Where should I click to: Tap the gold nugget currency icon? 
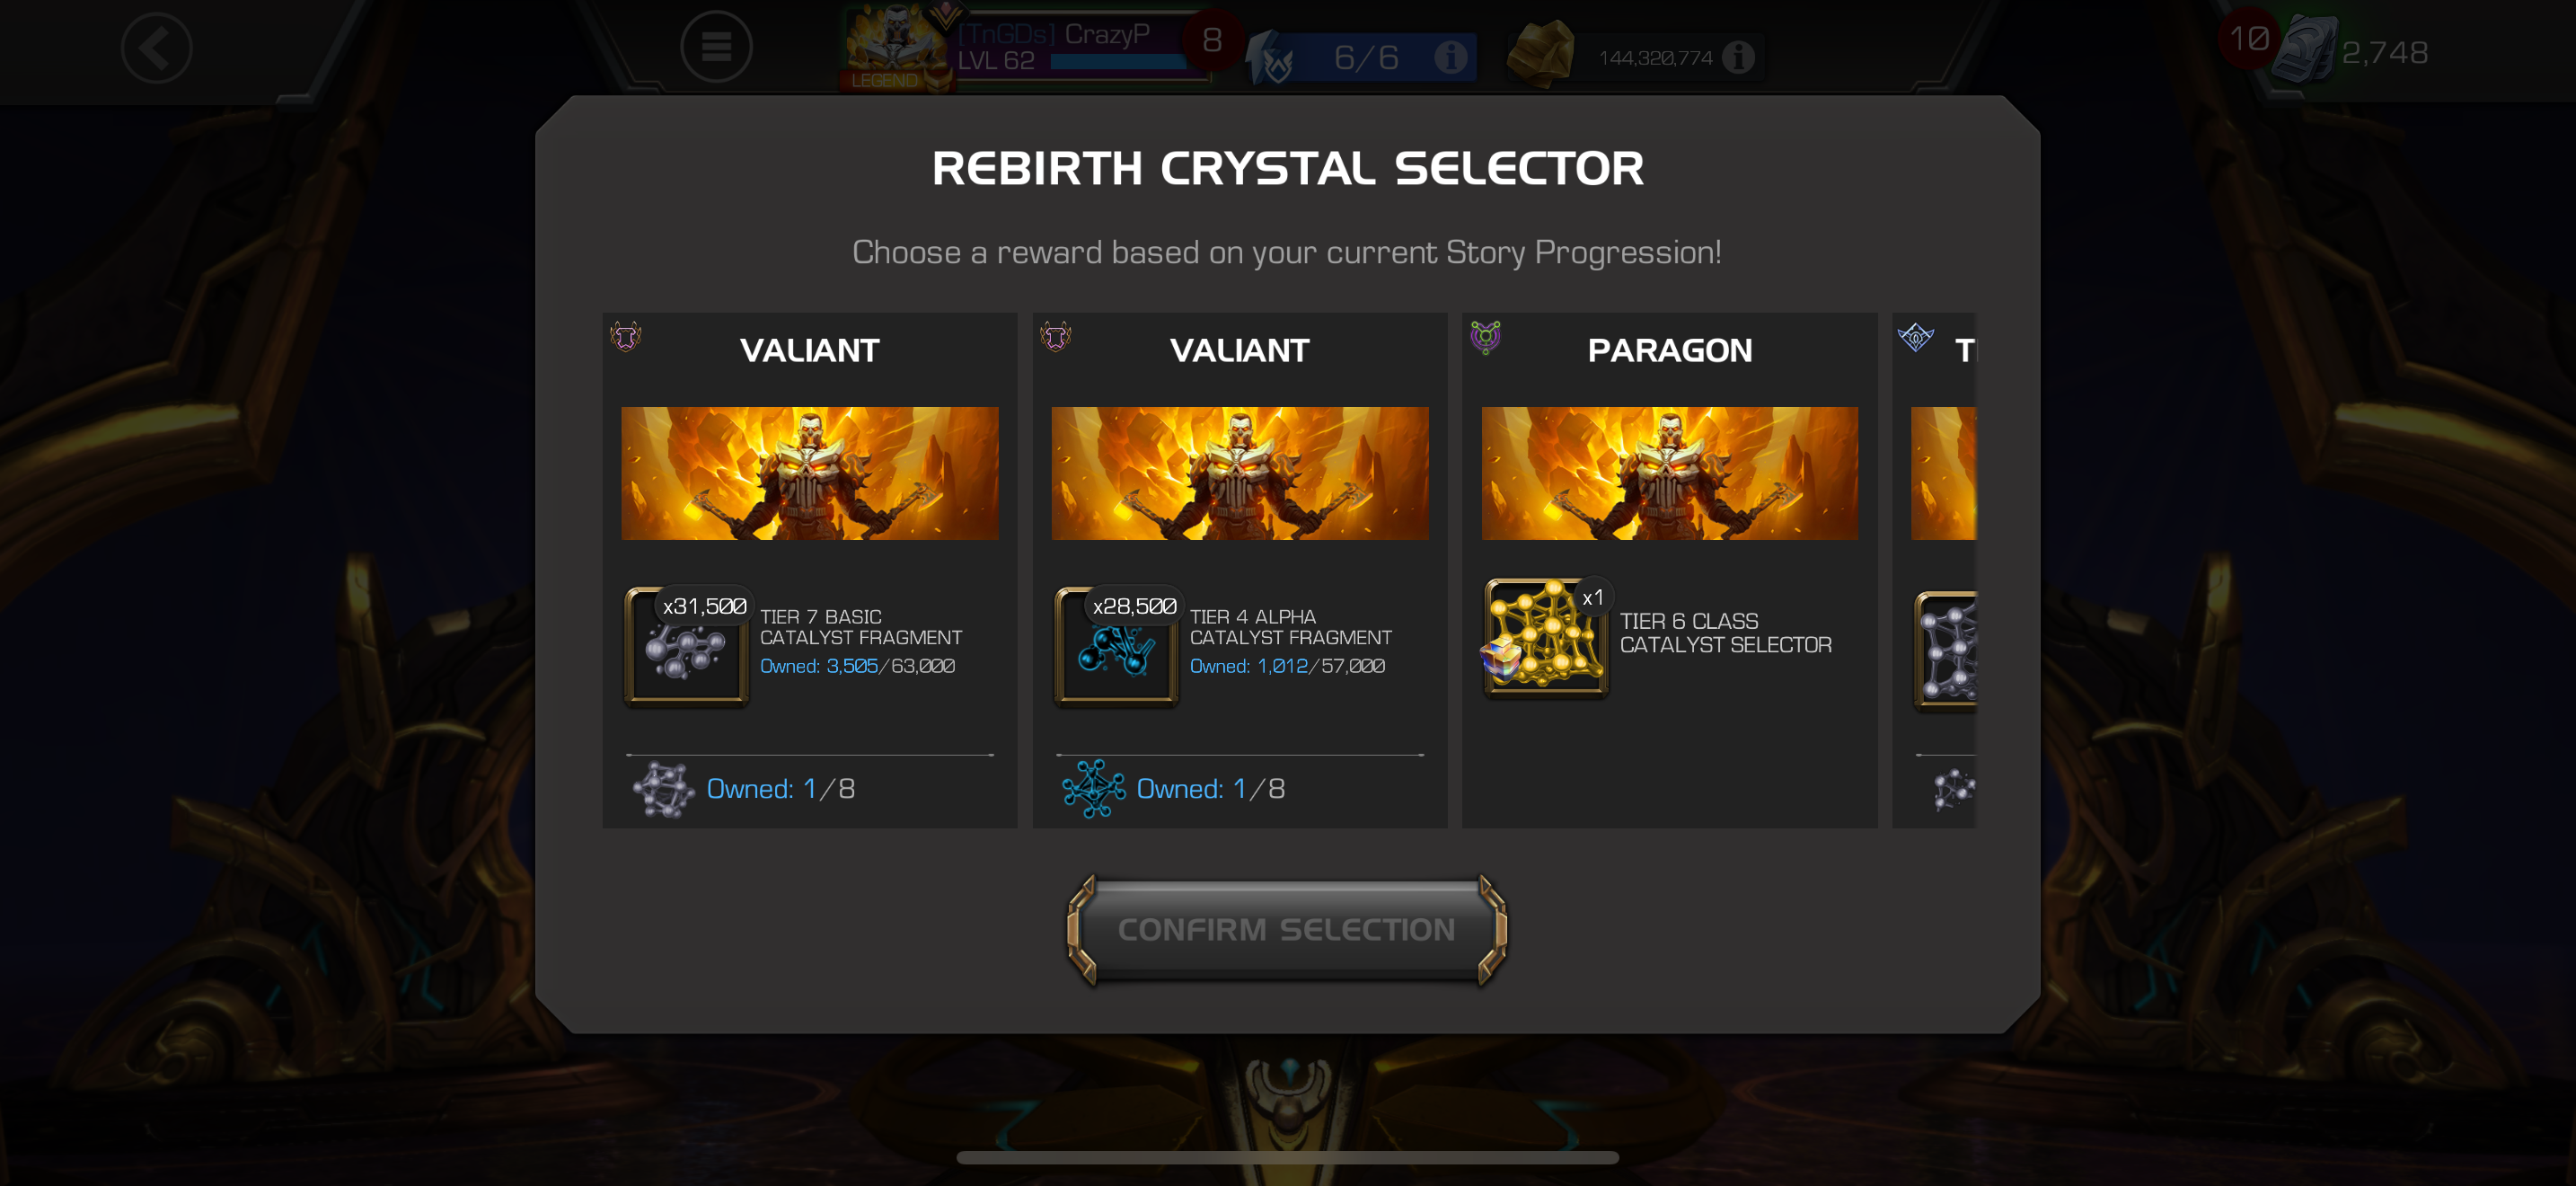pos(1540,55)
